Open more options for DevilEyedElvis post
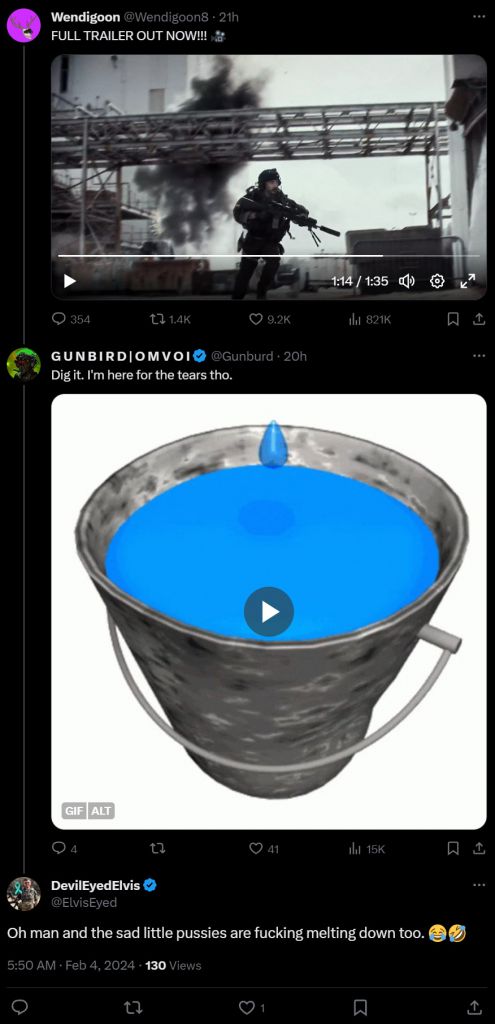 (x=479, y=885)
